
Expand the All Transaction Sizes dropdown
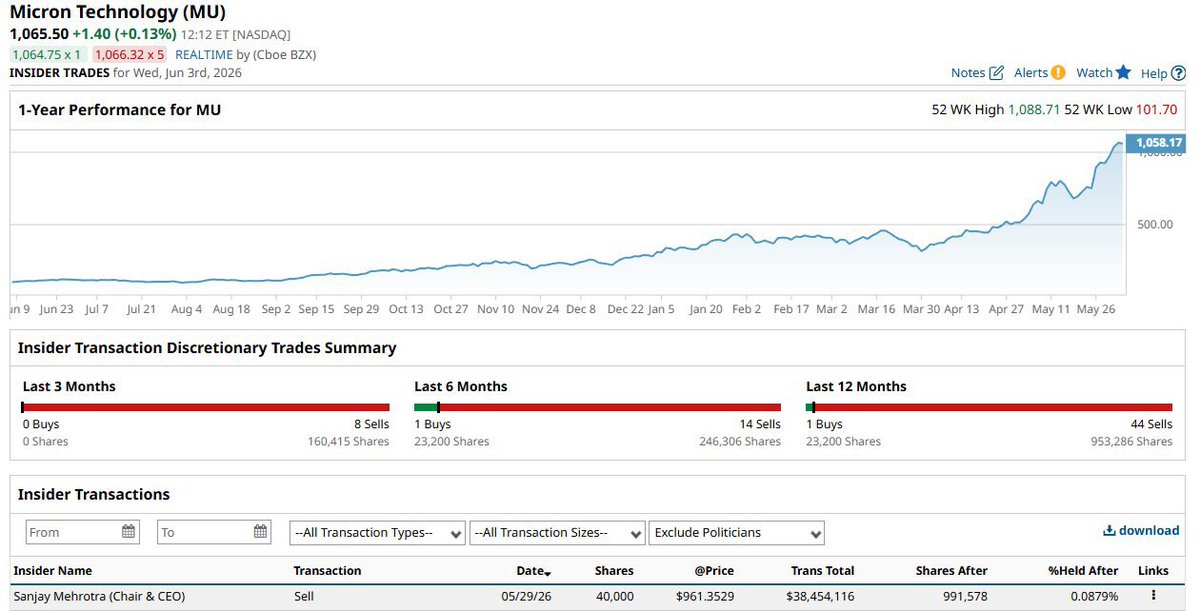click(557, 533)
